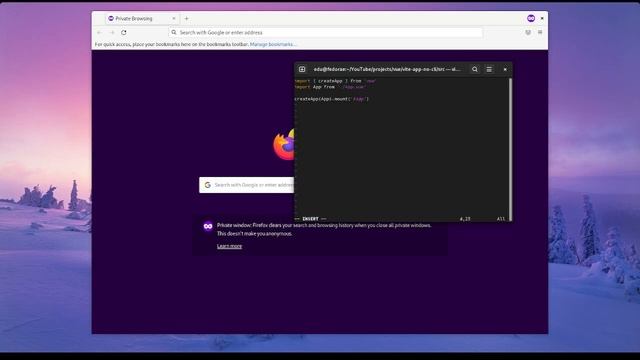Open the Manage bookmarks link
The width and height of the screenshot is (640, 360).
coord(273,44)
